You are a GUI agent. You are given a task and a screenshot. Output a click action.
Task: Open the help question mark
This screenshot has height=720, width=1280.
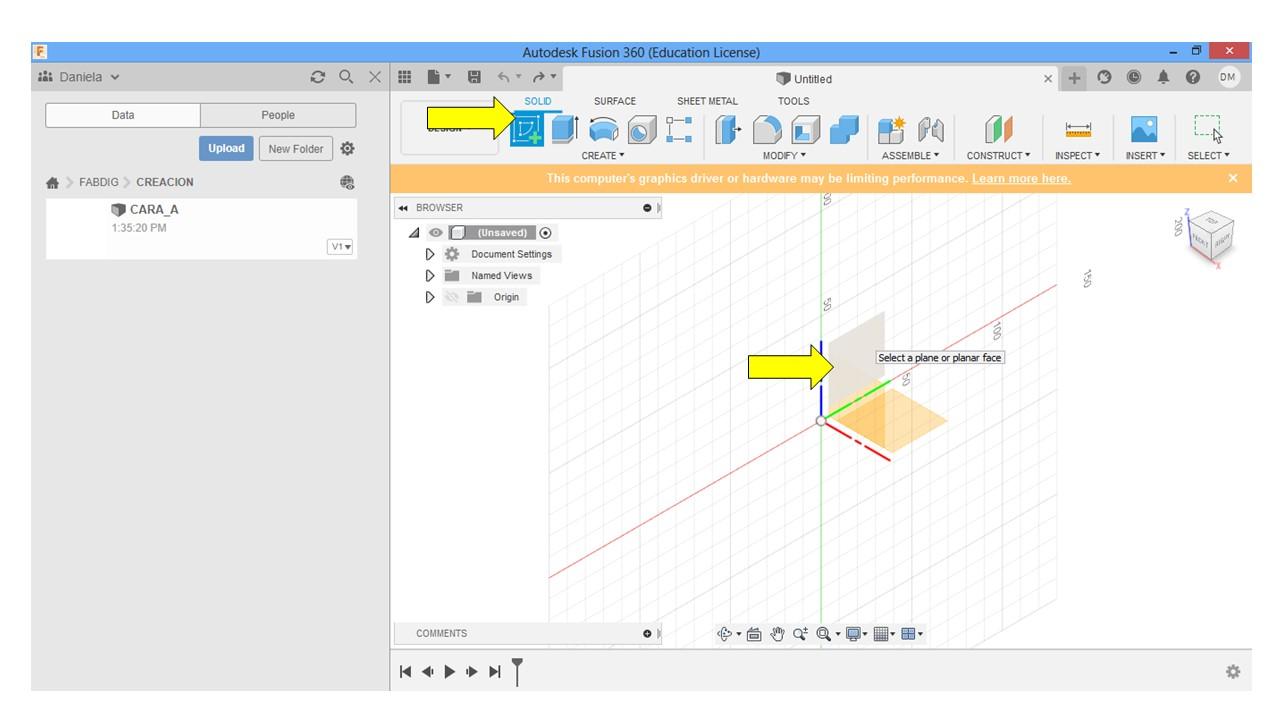tap(1193, 77)
